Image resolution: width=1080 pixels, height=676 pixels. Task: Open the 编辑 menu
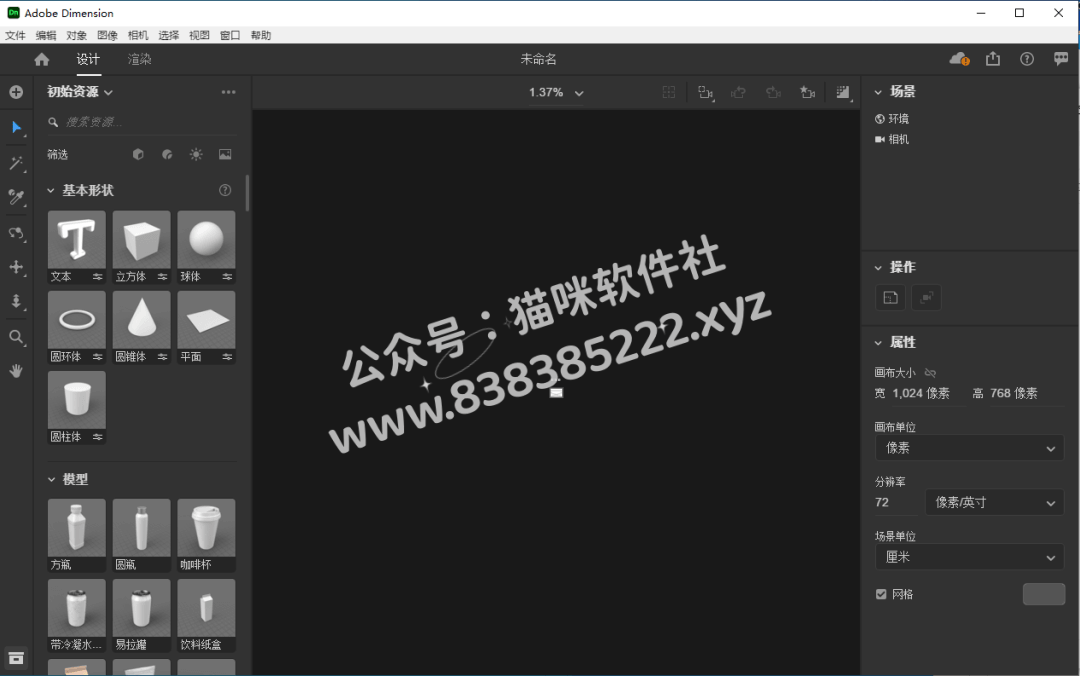46,35
